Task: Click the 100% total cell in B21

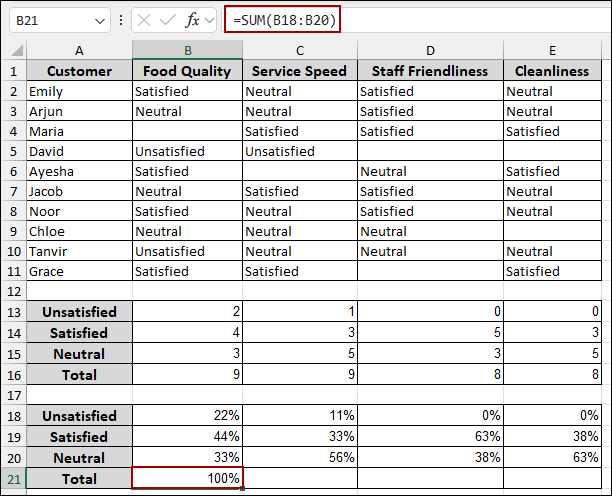Action: click(x=187, y=479)
